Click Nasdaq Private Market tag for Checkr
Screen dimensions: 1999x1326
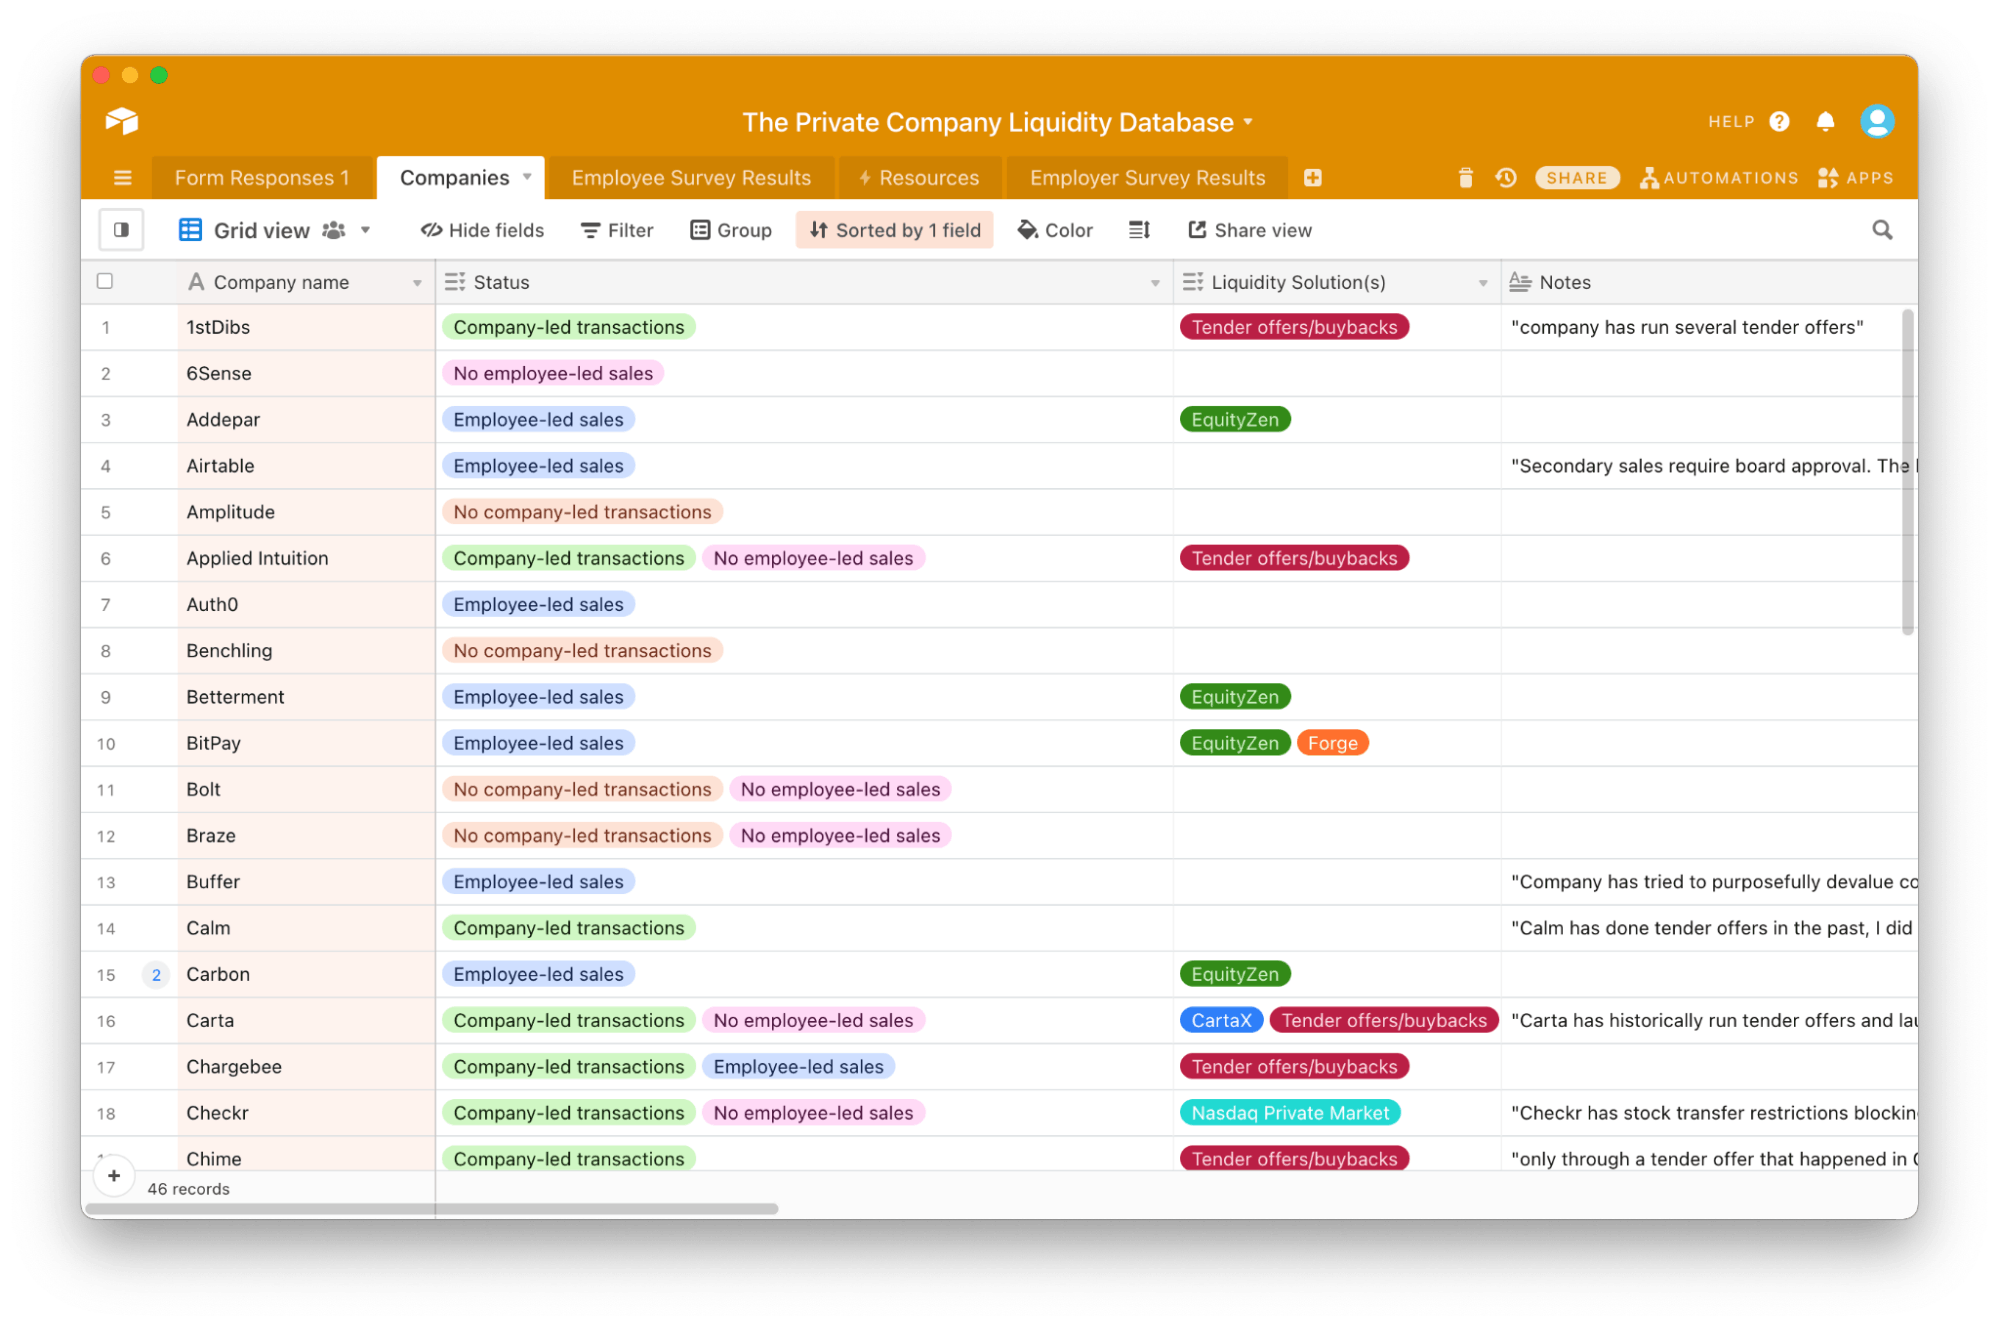click(x=1290, y=1113)
